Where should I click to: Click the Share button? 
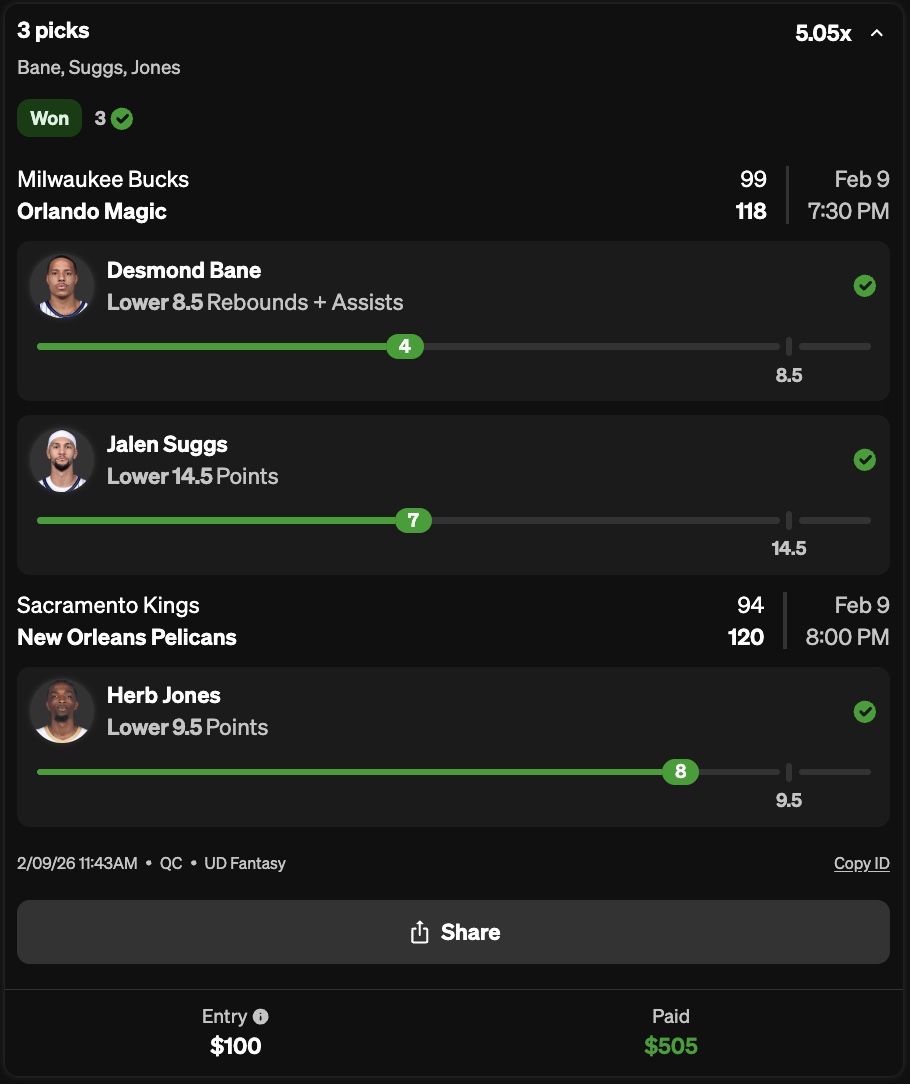pos(453,932)
